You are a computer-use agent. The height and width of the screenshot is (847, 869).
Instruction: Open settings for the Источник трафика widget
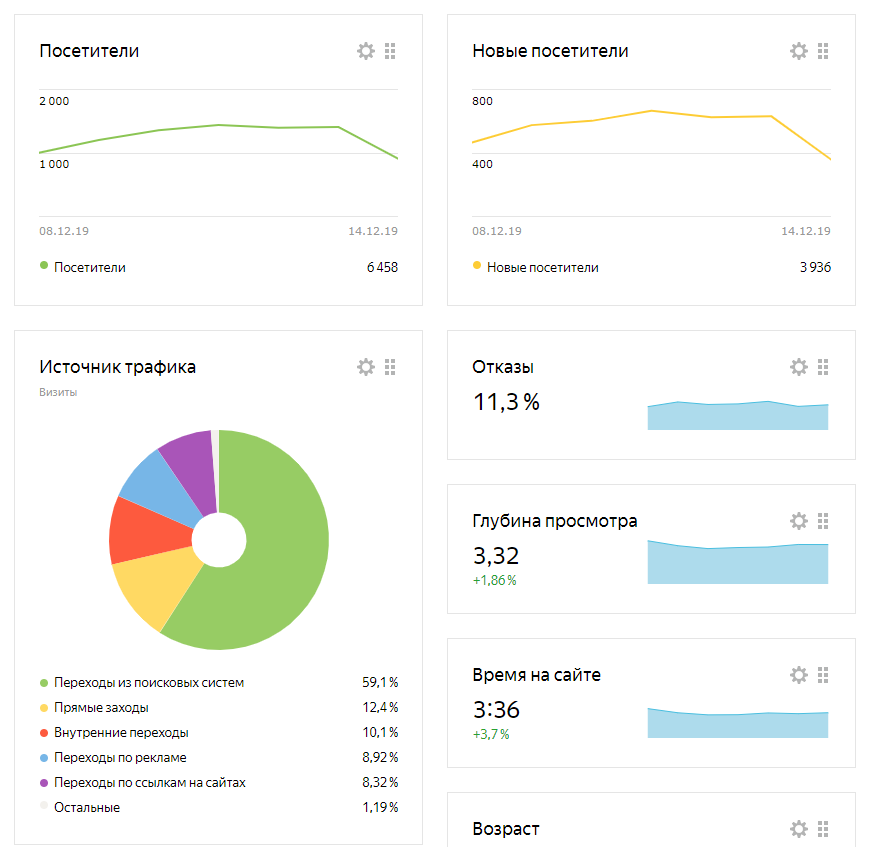(366, 367)
